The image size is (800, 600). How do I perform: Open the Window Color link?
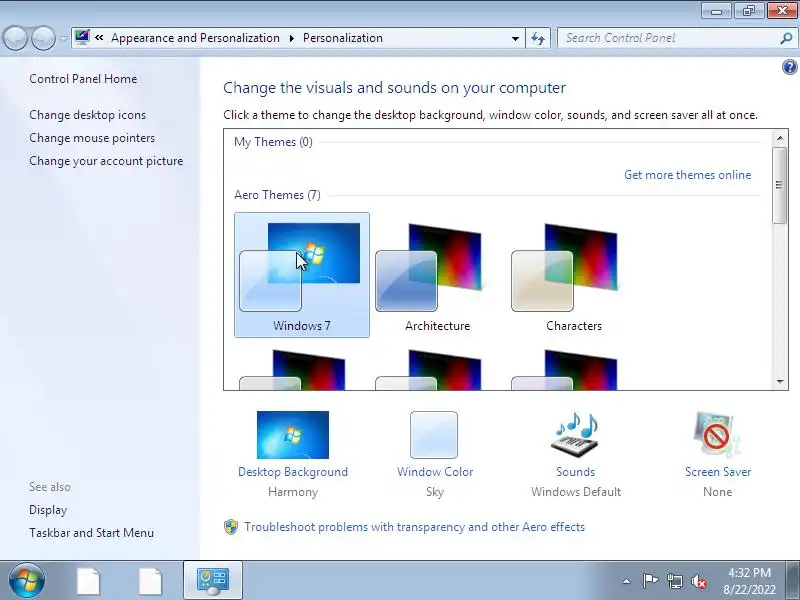435,472
